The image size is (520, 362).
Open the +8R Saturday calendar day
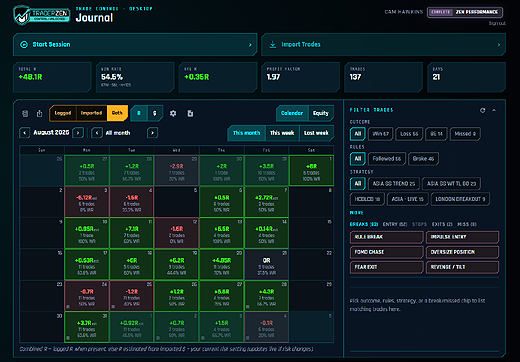pyautogui.click(x=311, y=170)
